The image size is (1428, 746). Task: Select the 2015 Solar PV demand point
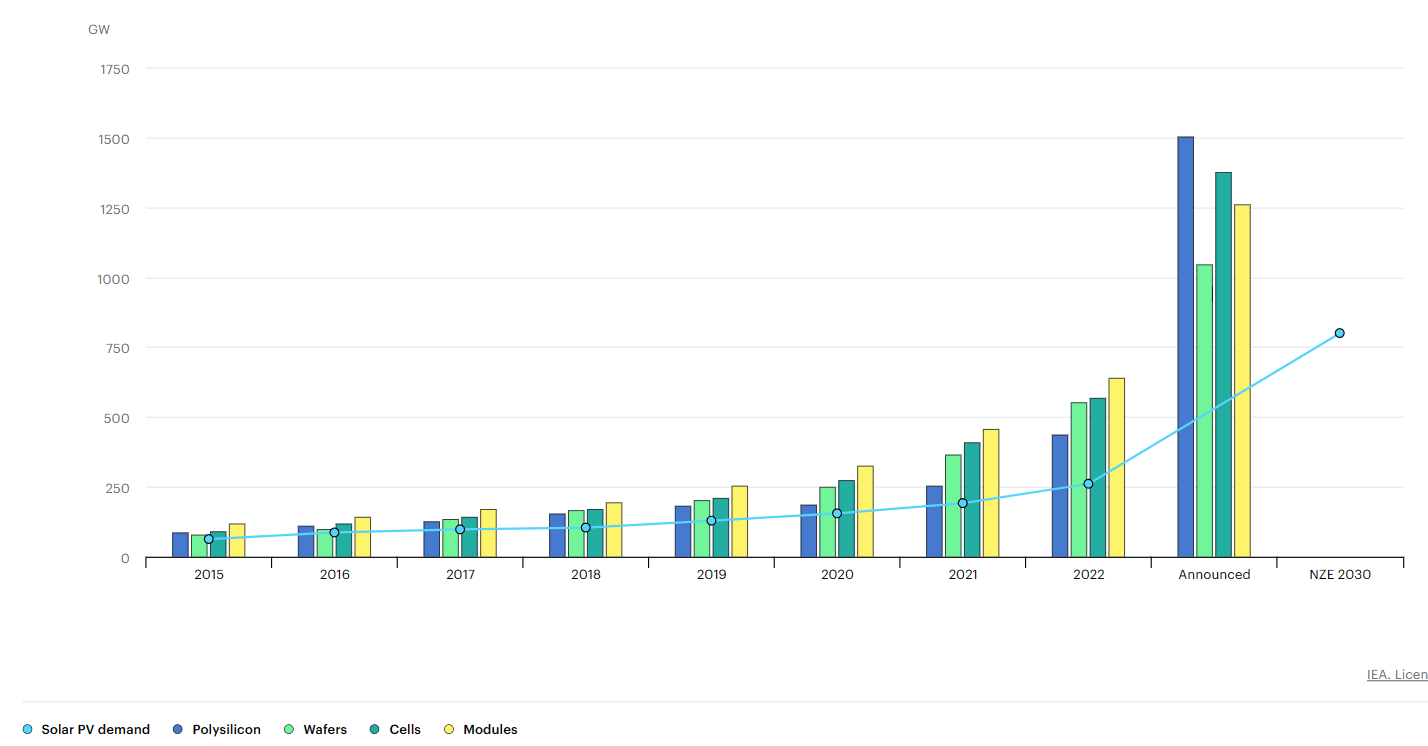pyautogui.click(x=209, y=539)
